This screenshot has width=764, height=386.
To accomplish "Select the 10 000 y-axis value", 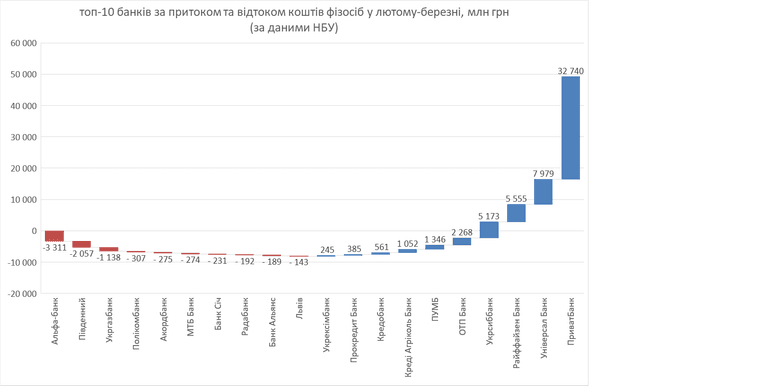I will point(23,200).
